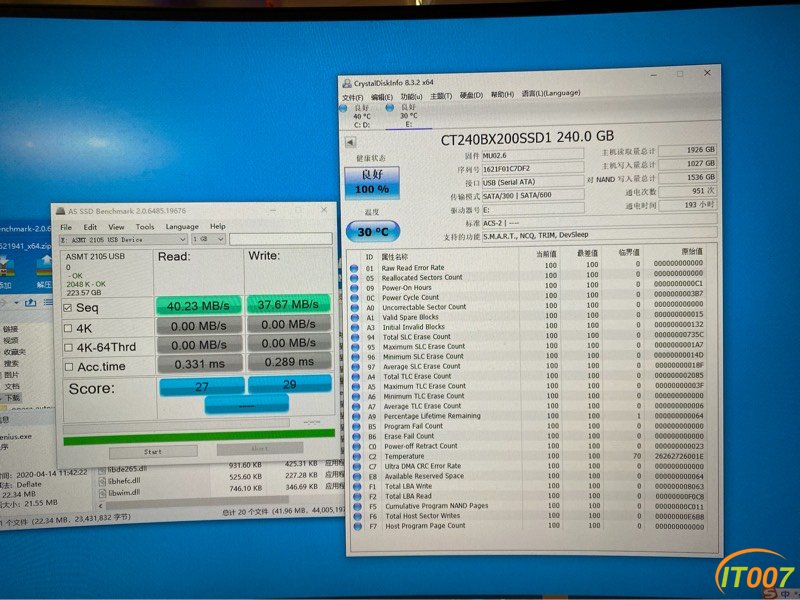Enable the Acc.time test checkbox
The width and height of the screenshot is (800, 600).
click(x=69, y=366)
